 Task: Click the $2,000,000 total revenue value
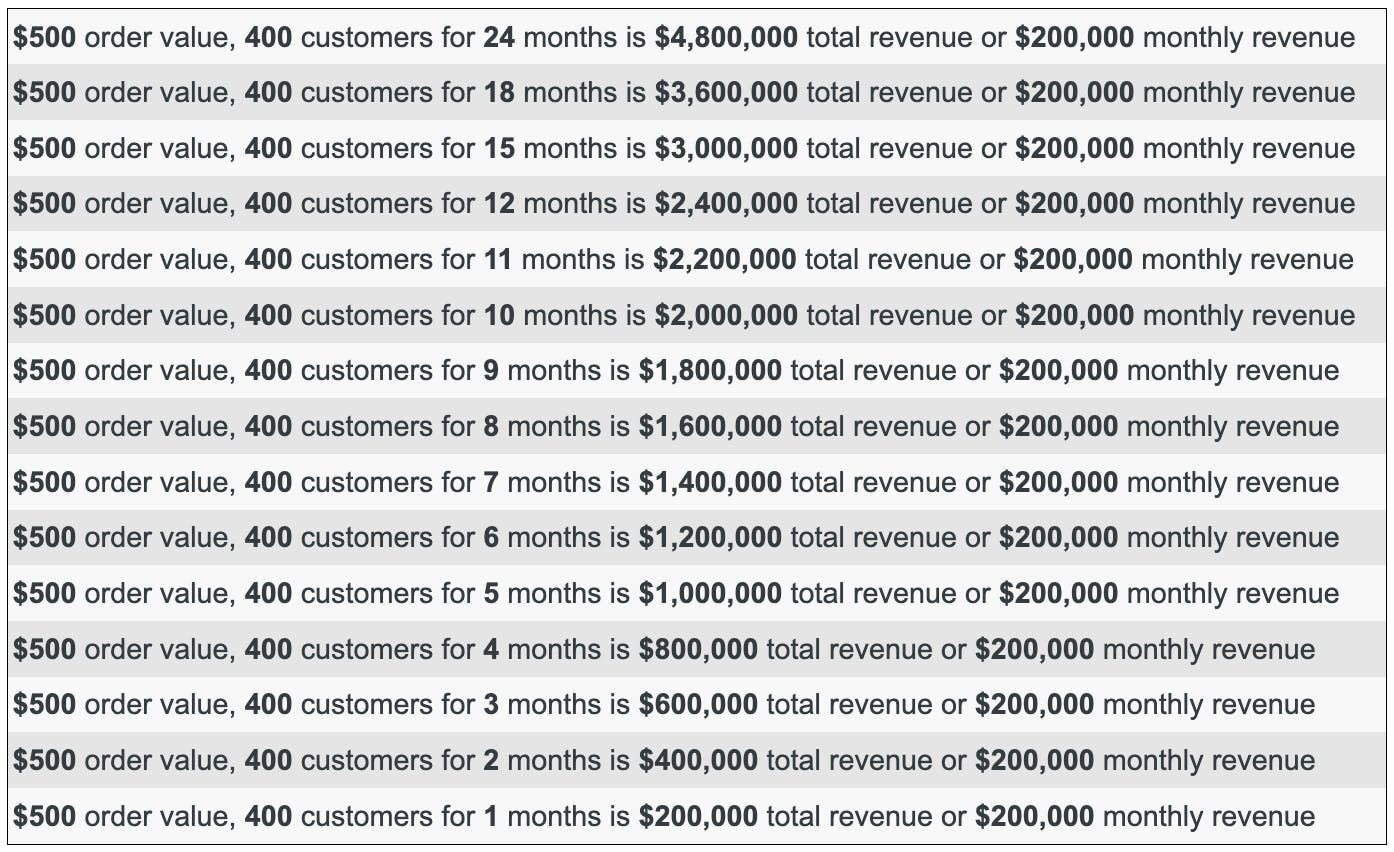pos(726,315)
